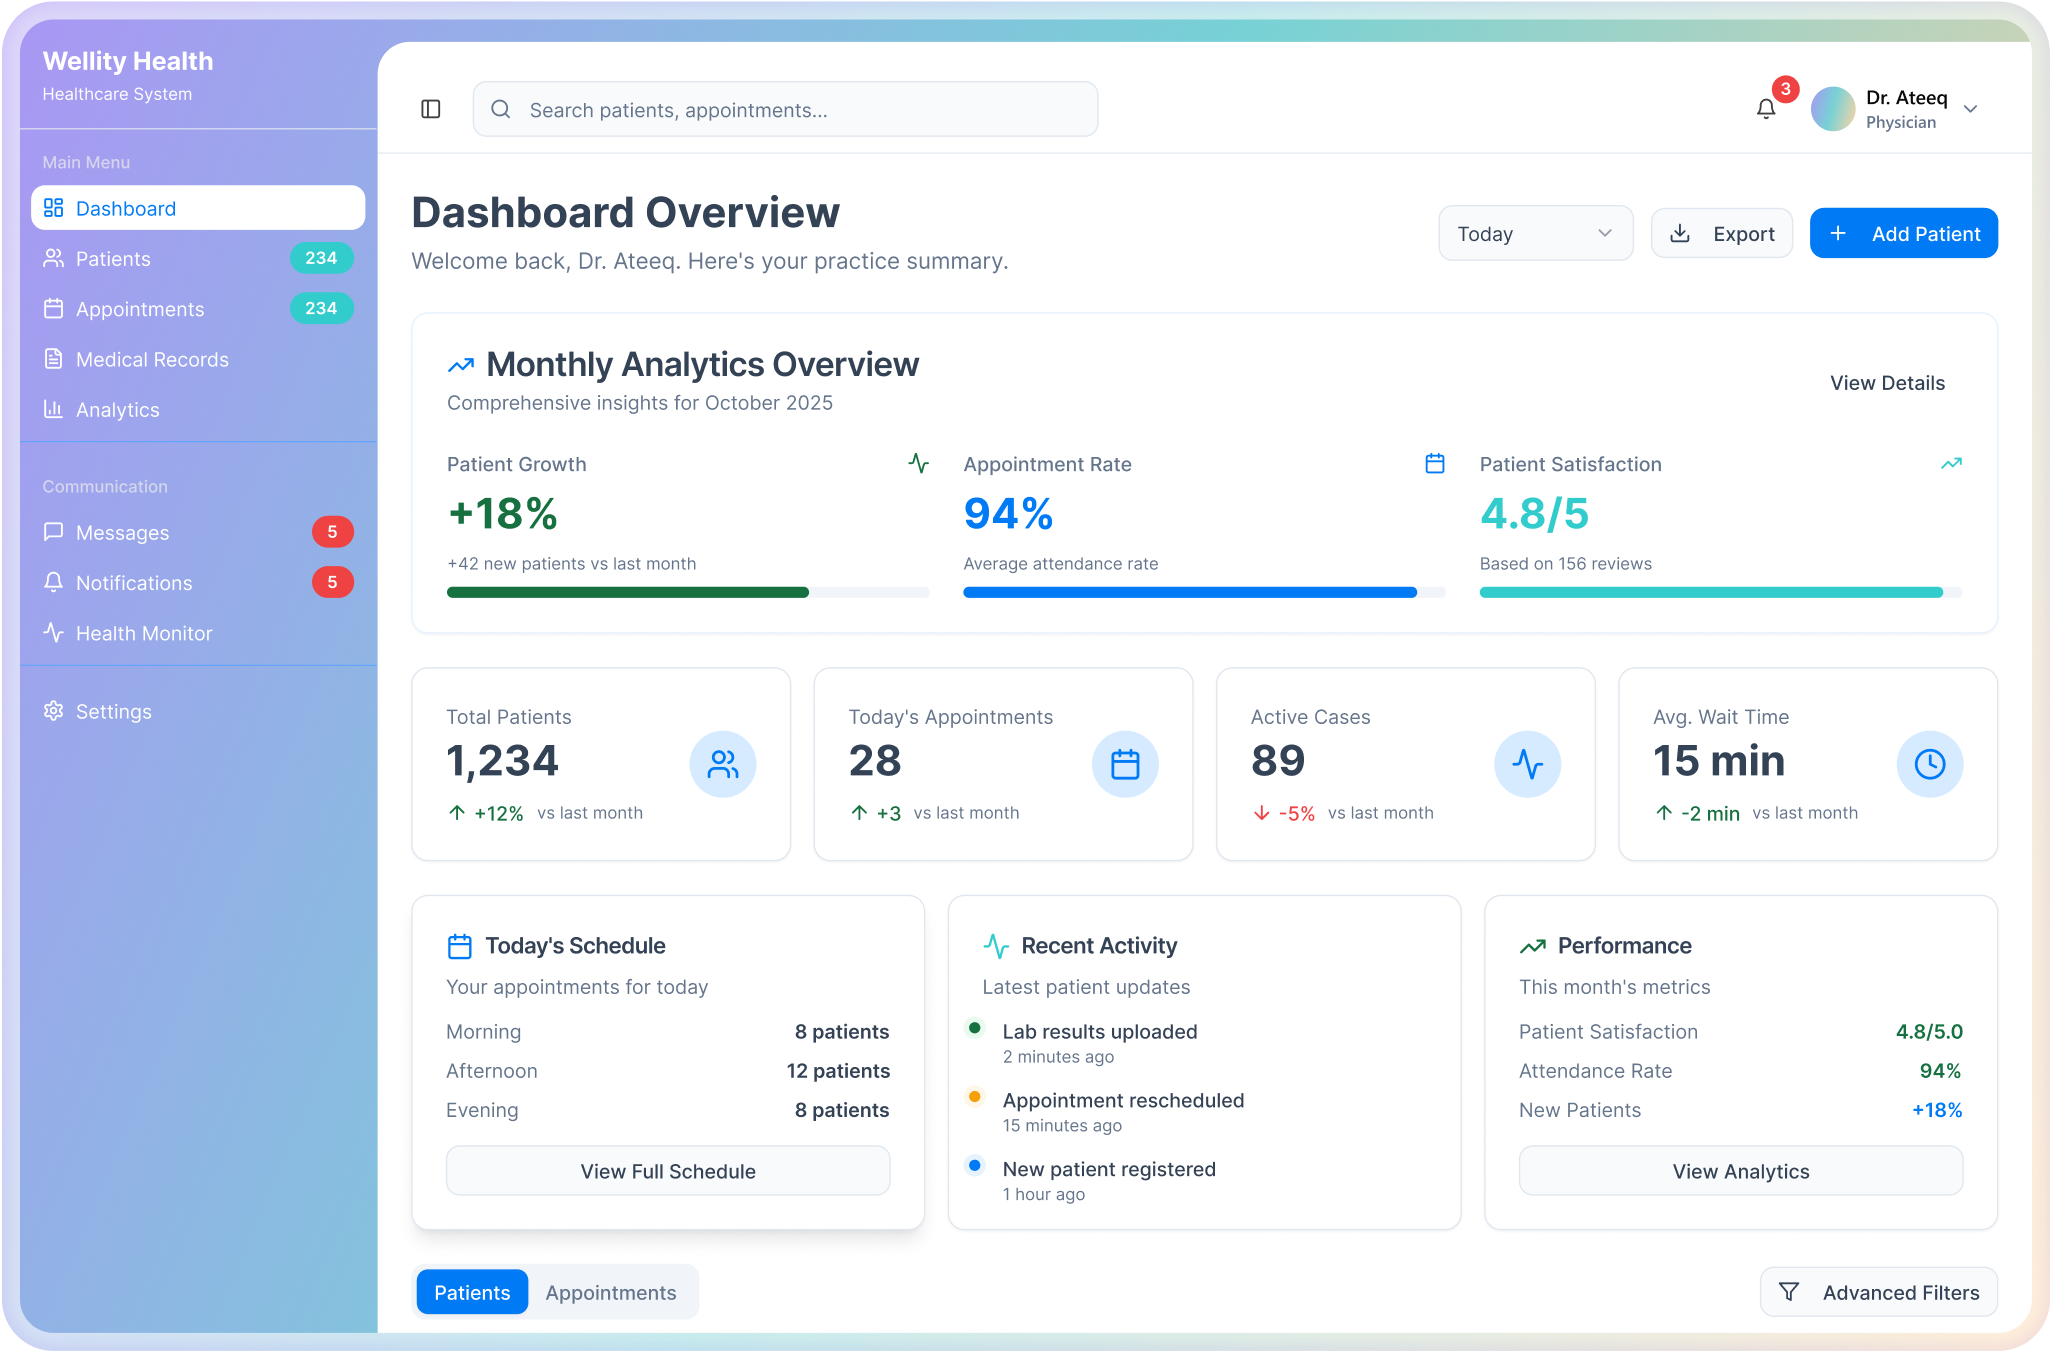Viewport: 2052px width, 1352px height.
Task: Click the Export button
Action: click(x=1722, y=233)
